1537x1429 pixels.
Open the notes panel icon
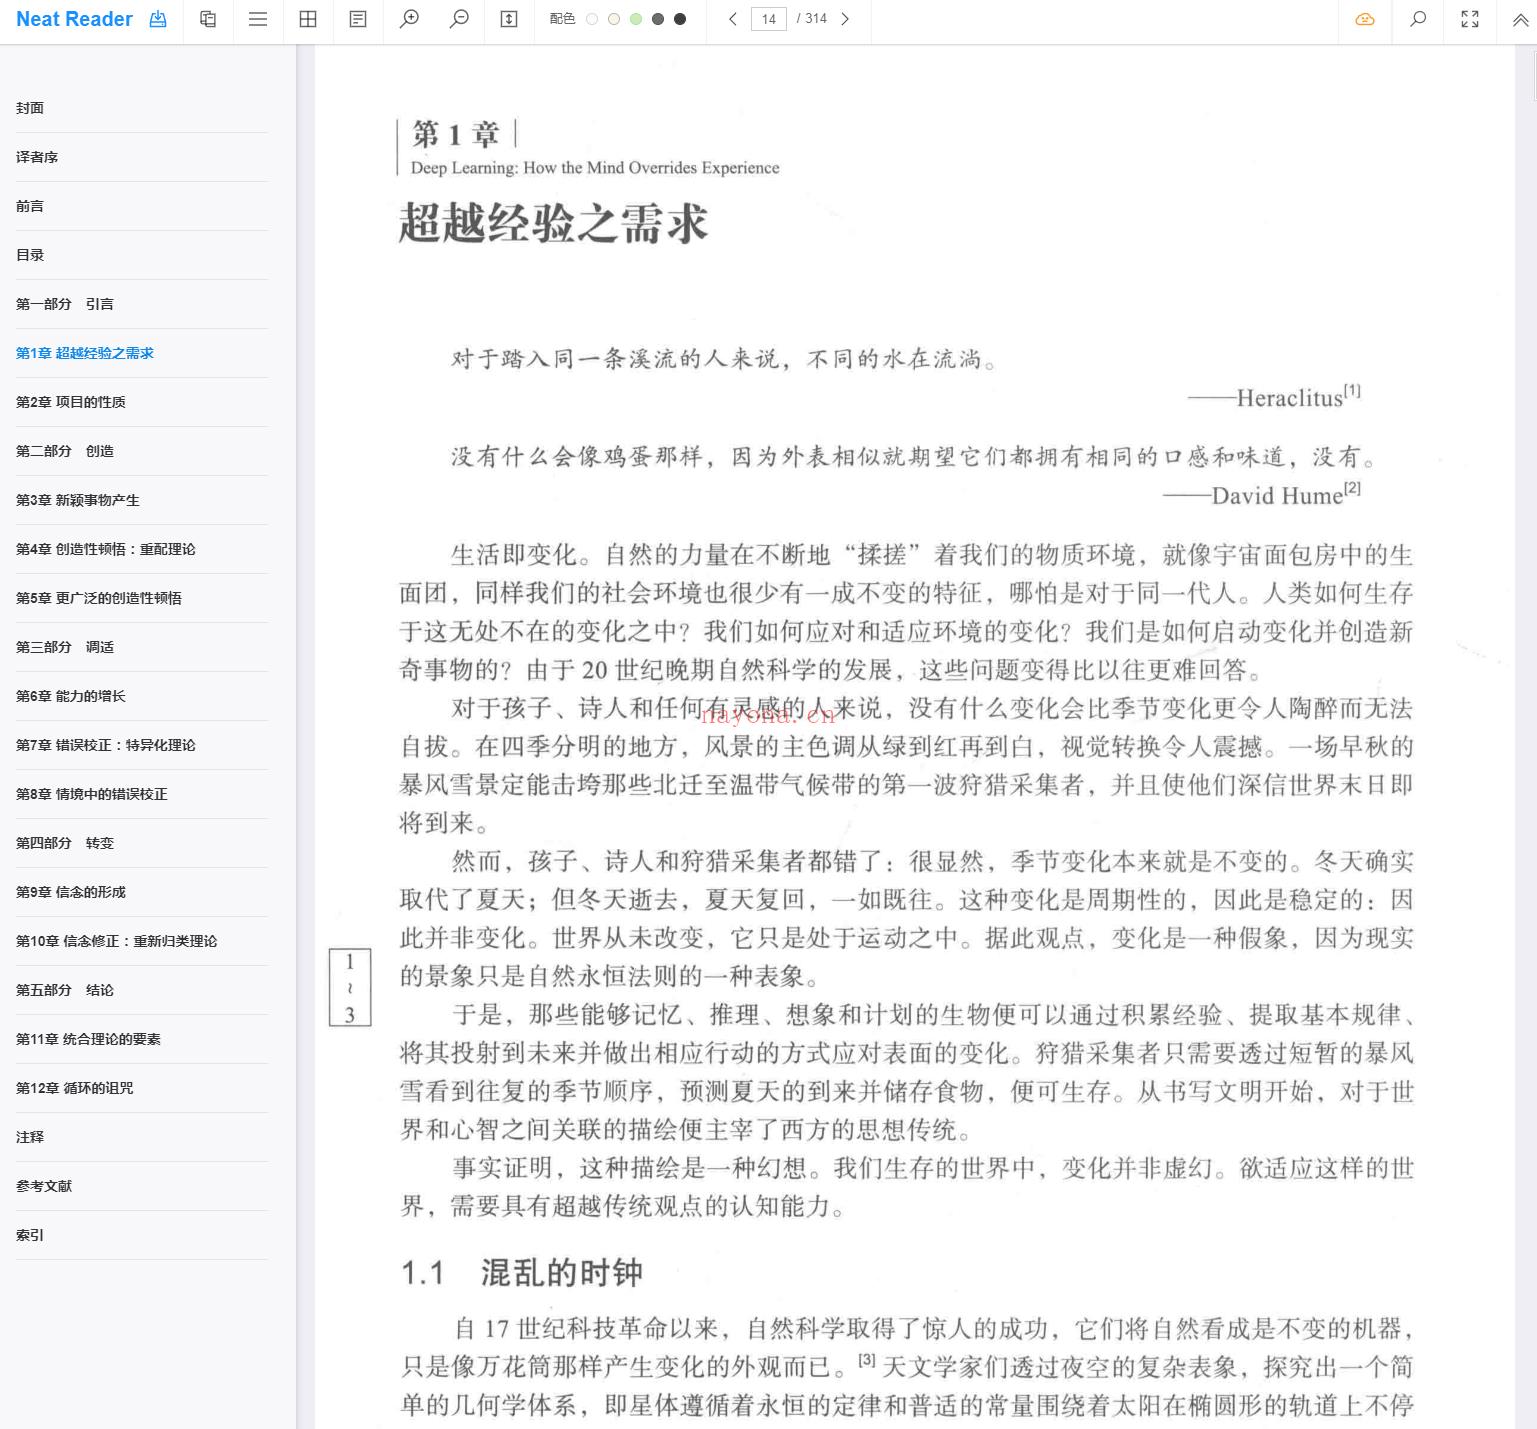358,19
